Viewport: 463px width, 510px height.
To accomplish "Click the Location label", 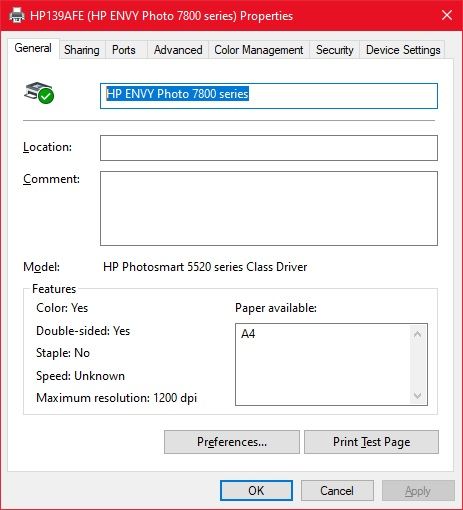I will point(47,147).
